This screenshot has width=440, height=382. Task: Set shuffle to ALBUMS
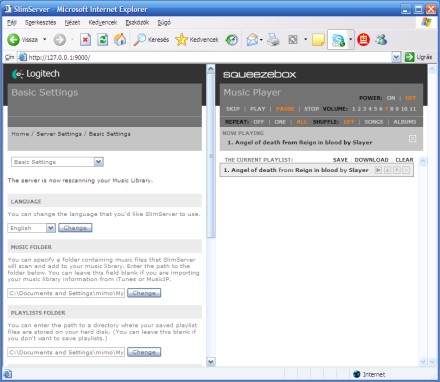(x=405, y=122)
